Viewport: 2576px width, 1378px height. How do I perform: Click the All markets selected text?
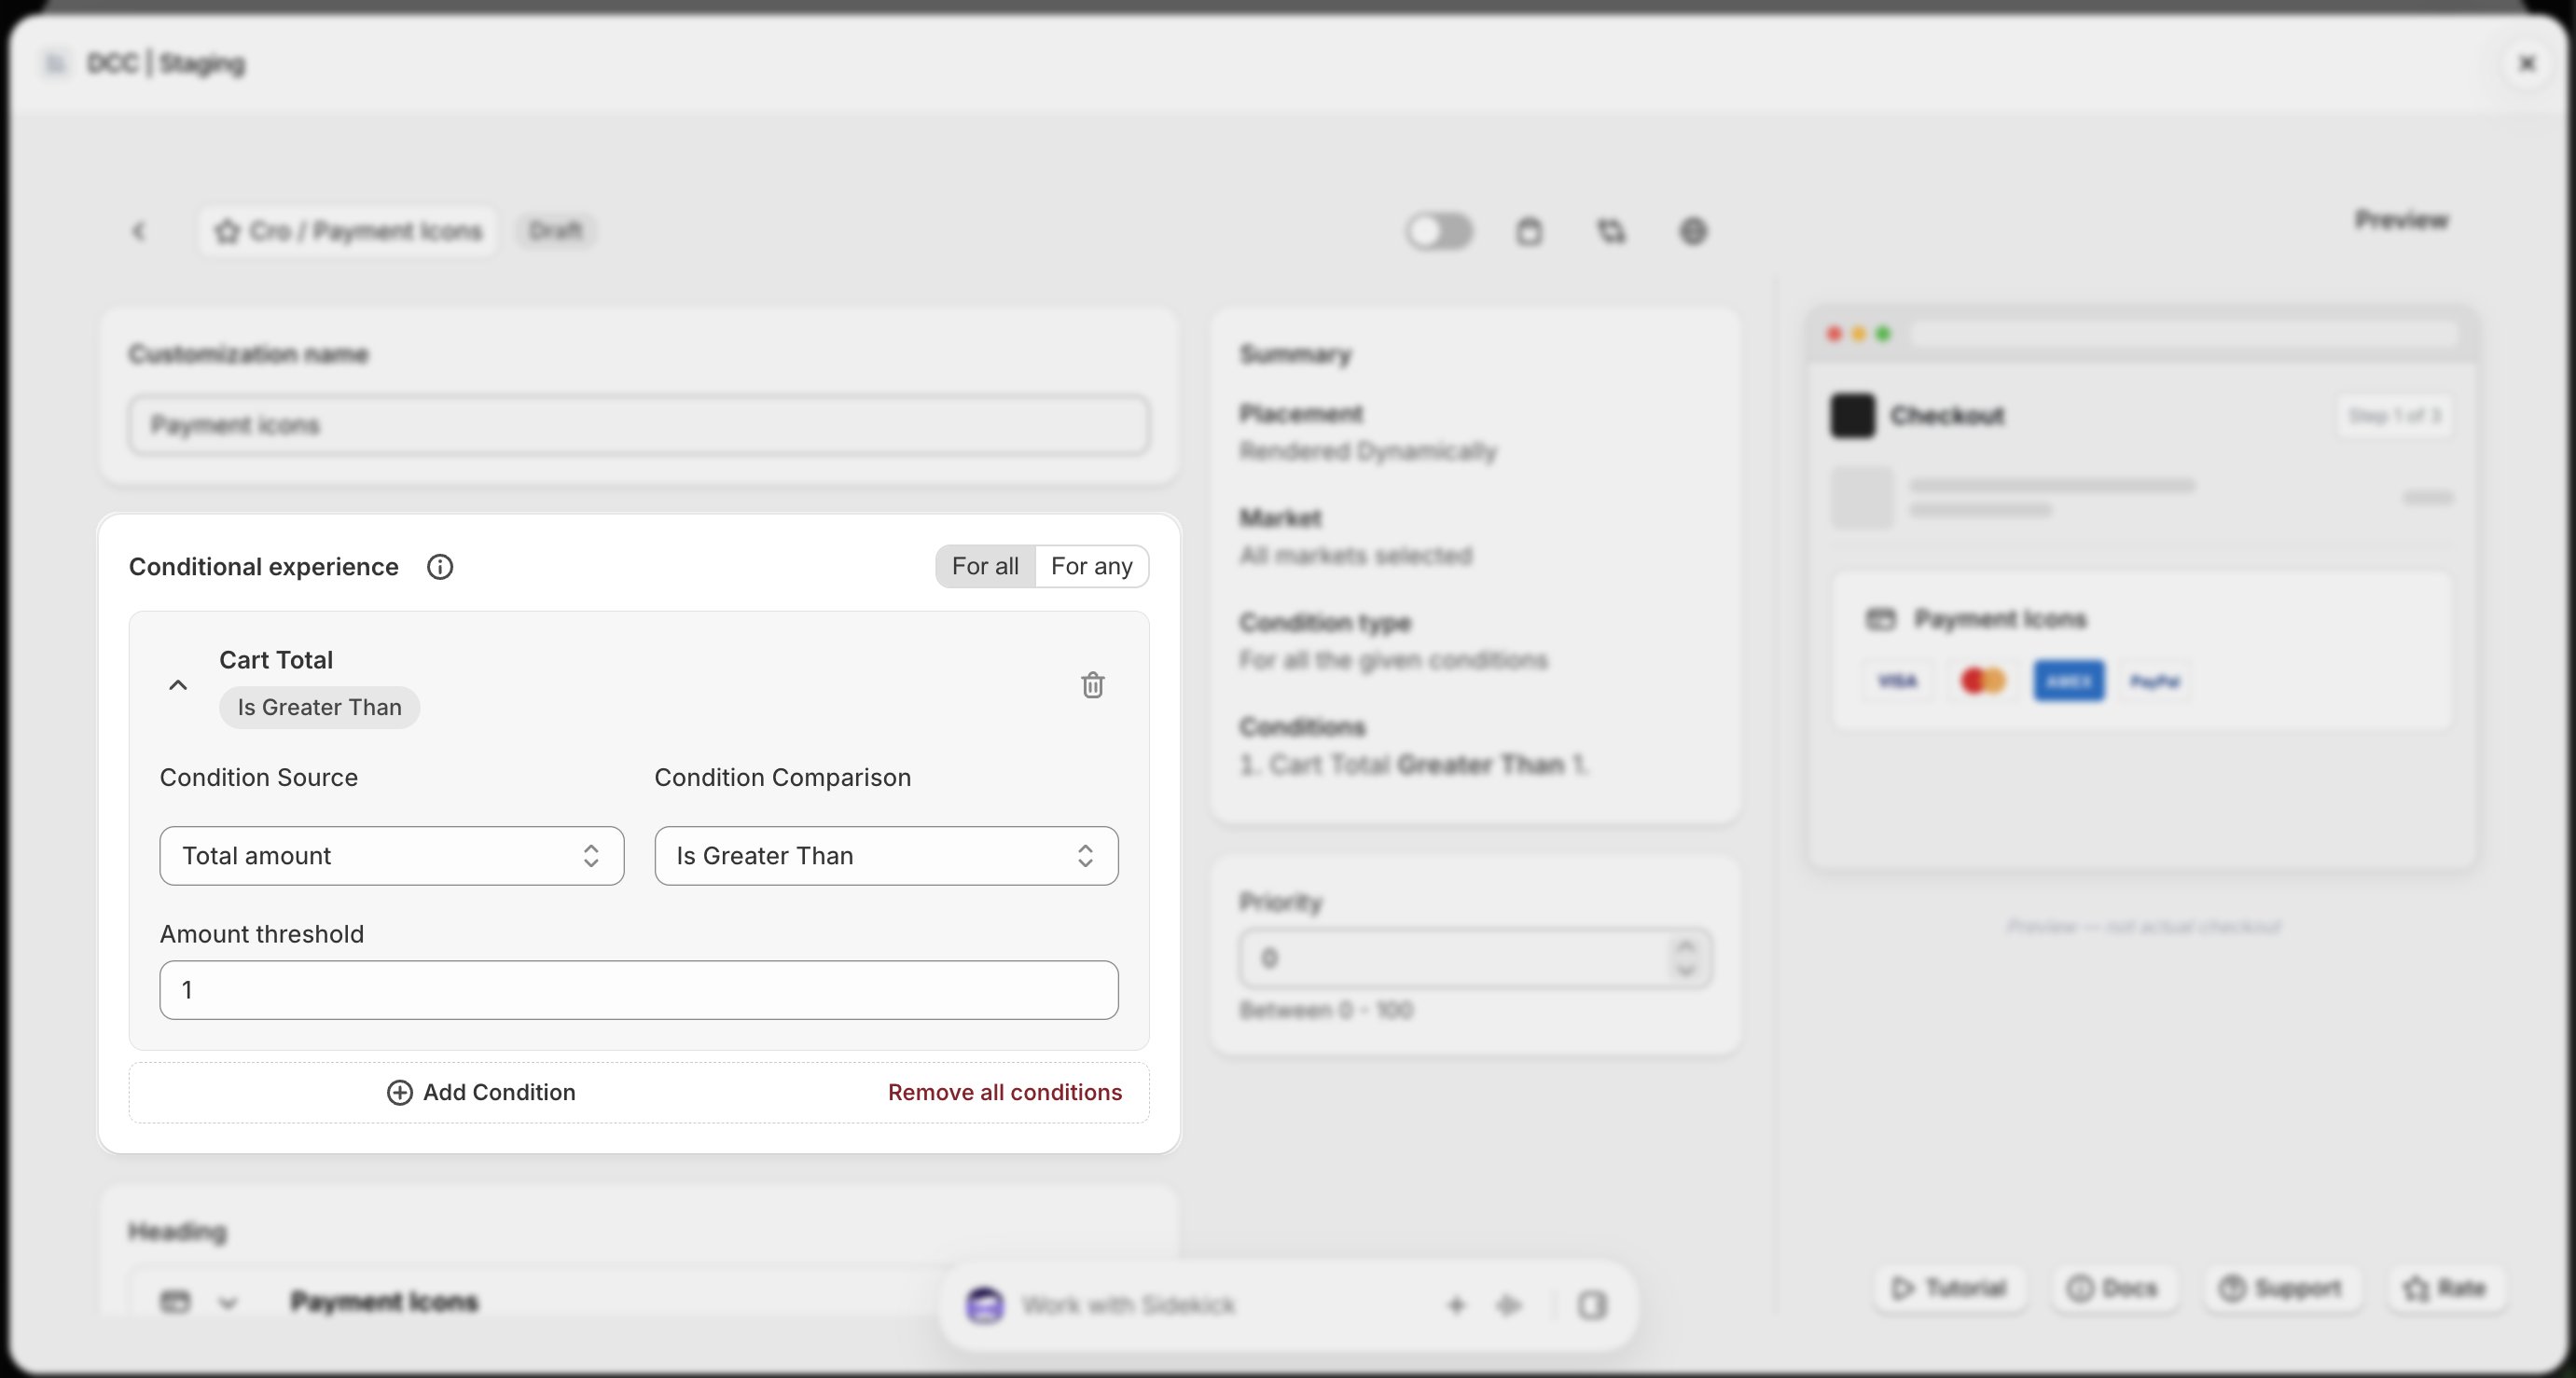(x=1355, y=556)
